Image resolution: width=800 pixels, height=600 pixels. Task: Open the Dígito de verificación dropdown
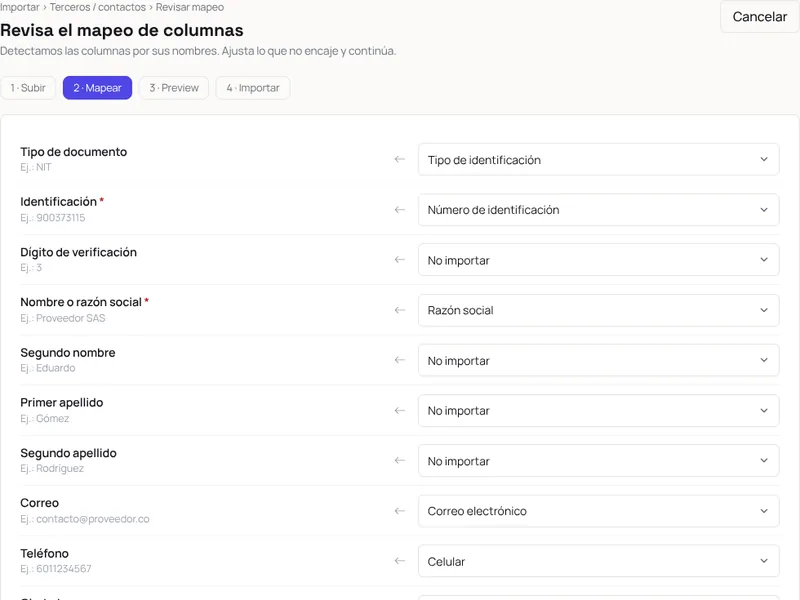(x=598, y=260)
